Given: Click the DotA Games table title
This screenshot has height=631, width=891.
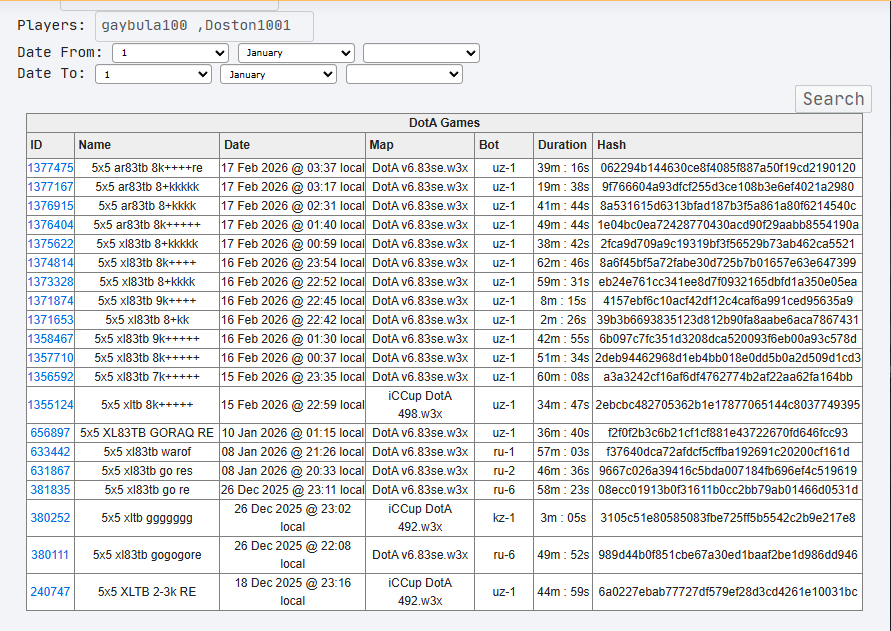Looking at the screenshot, I should [x=444, y=123].
